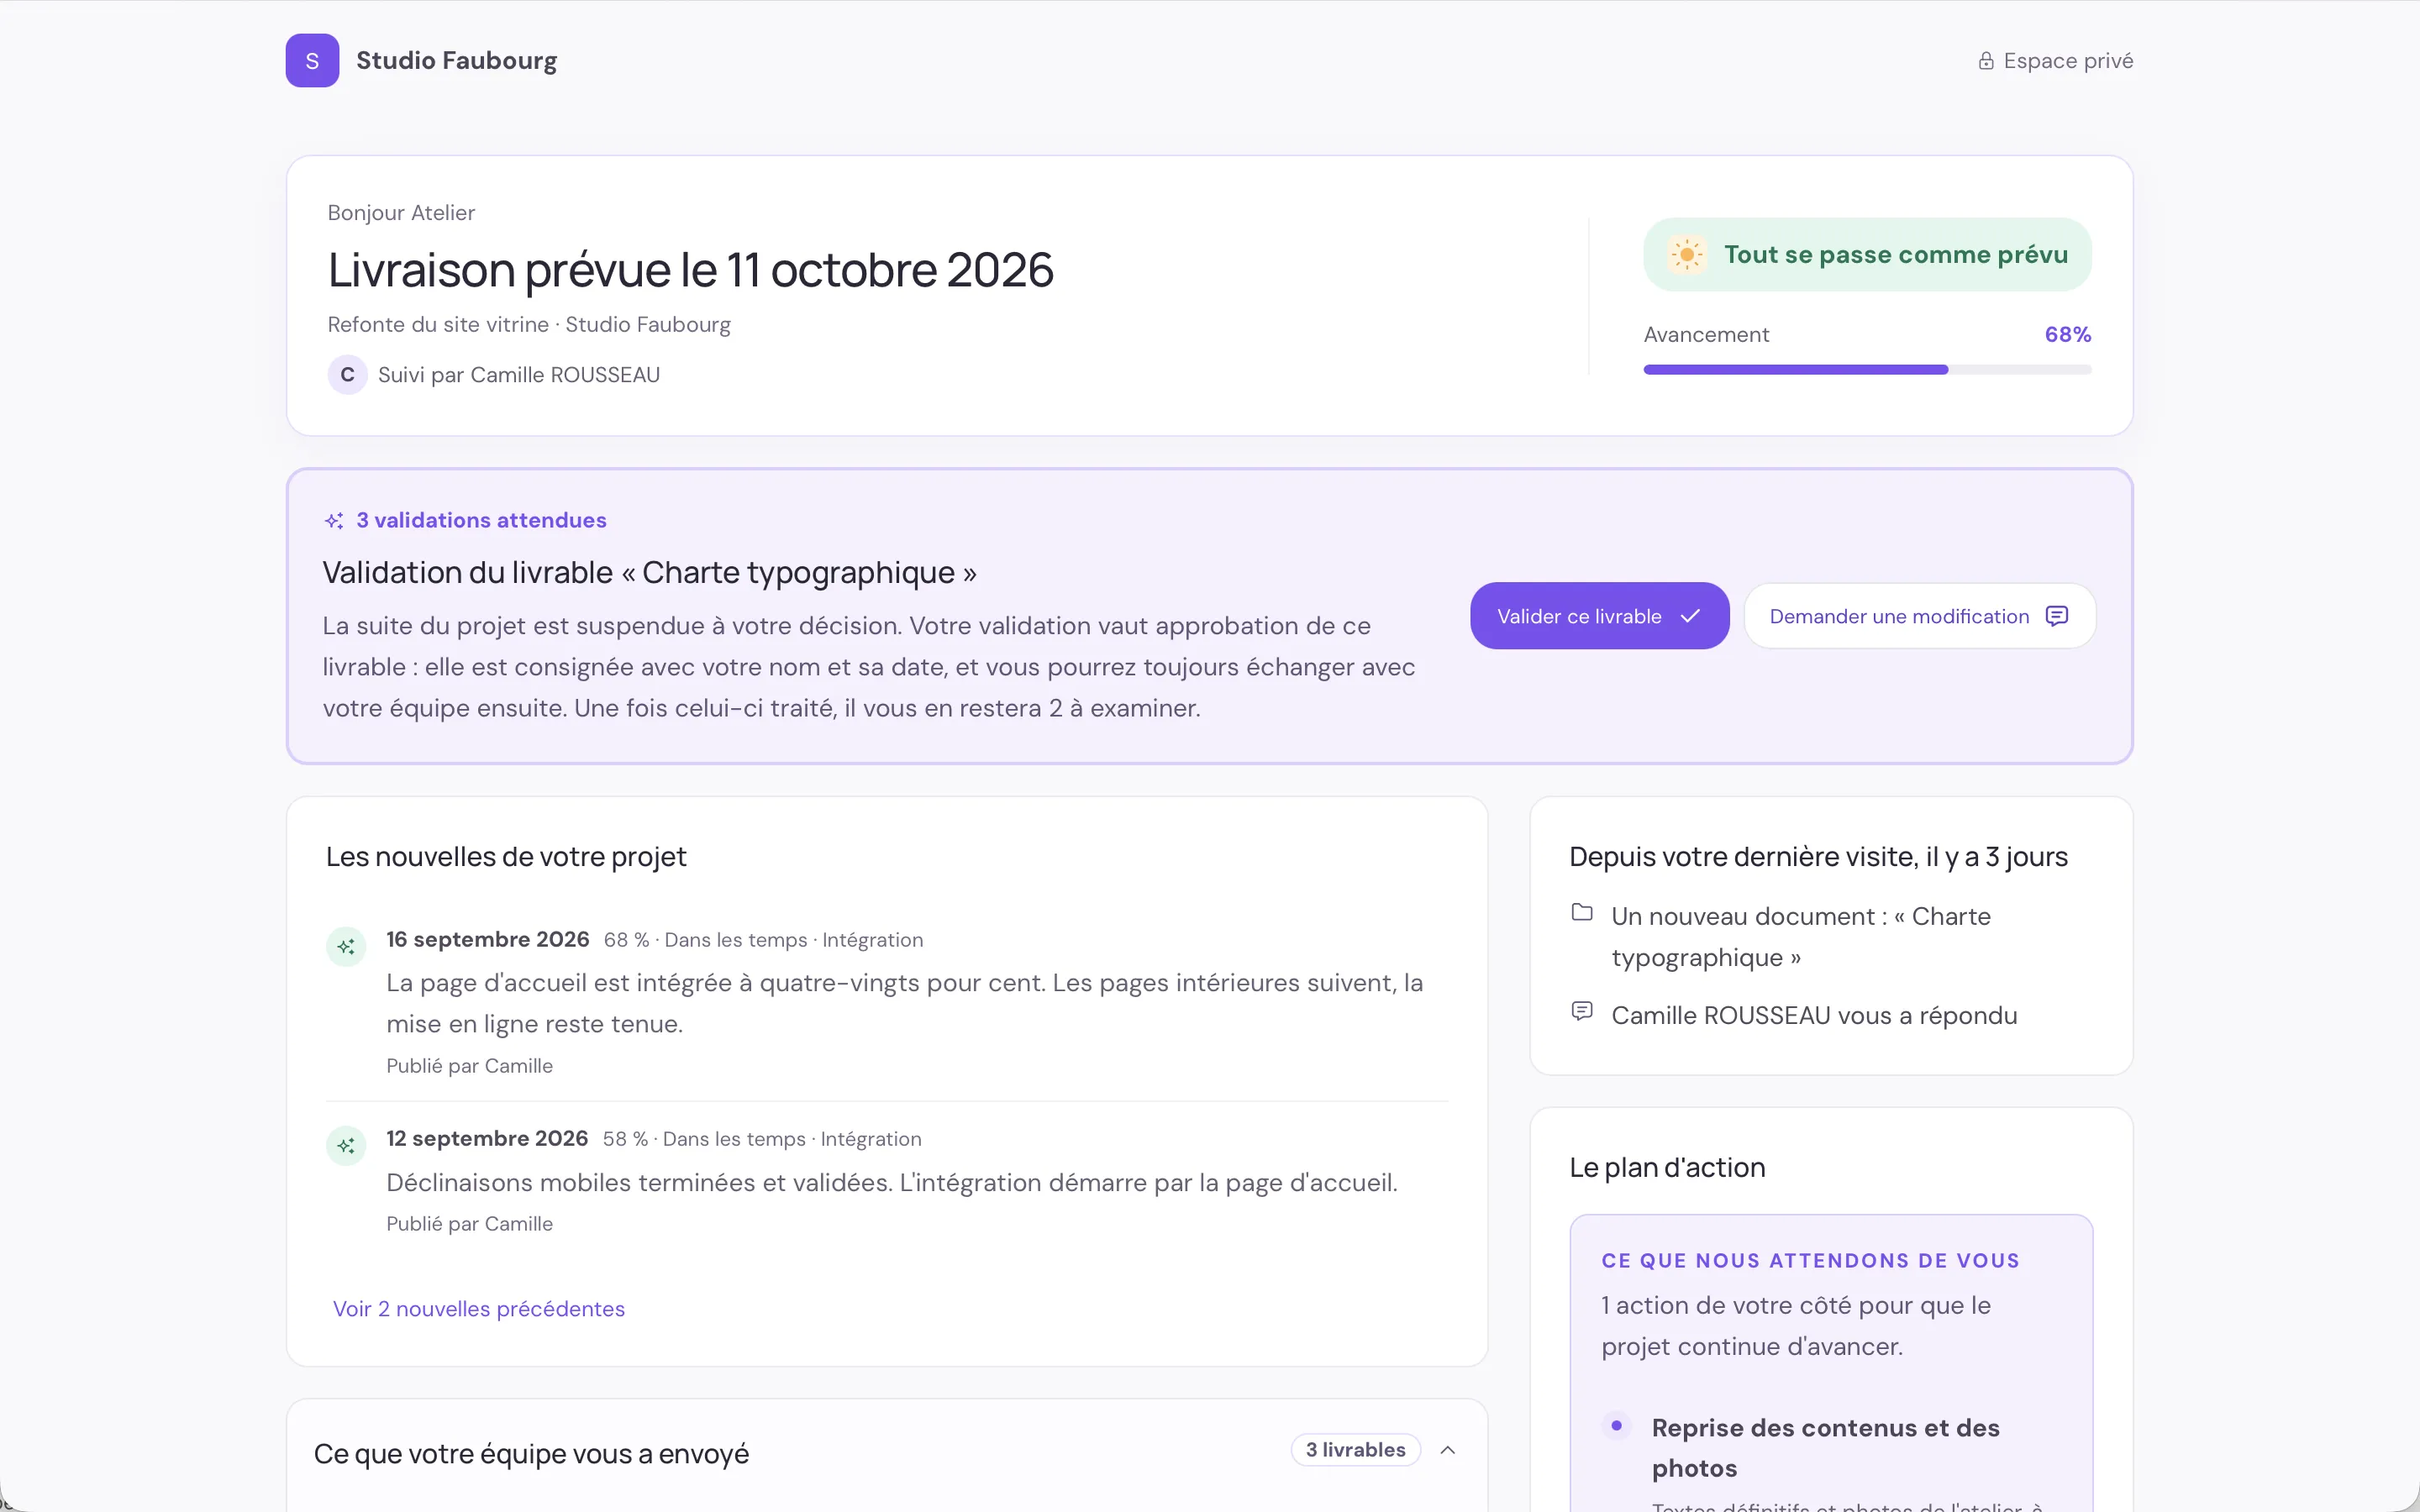Click the Livraison prévue le 11 octobre 2026 heading
Viewport: 2420px width, 1512px height.
point(690,270)
